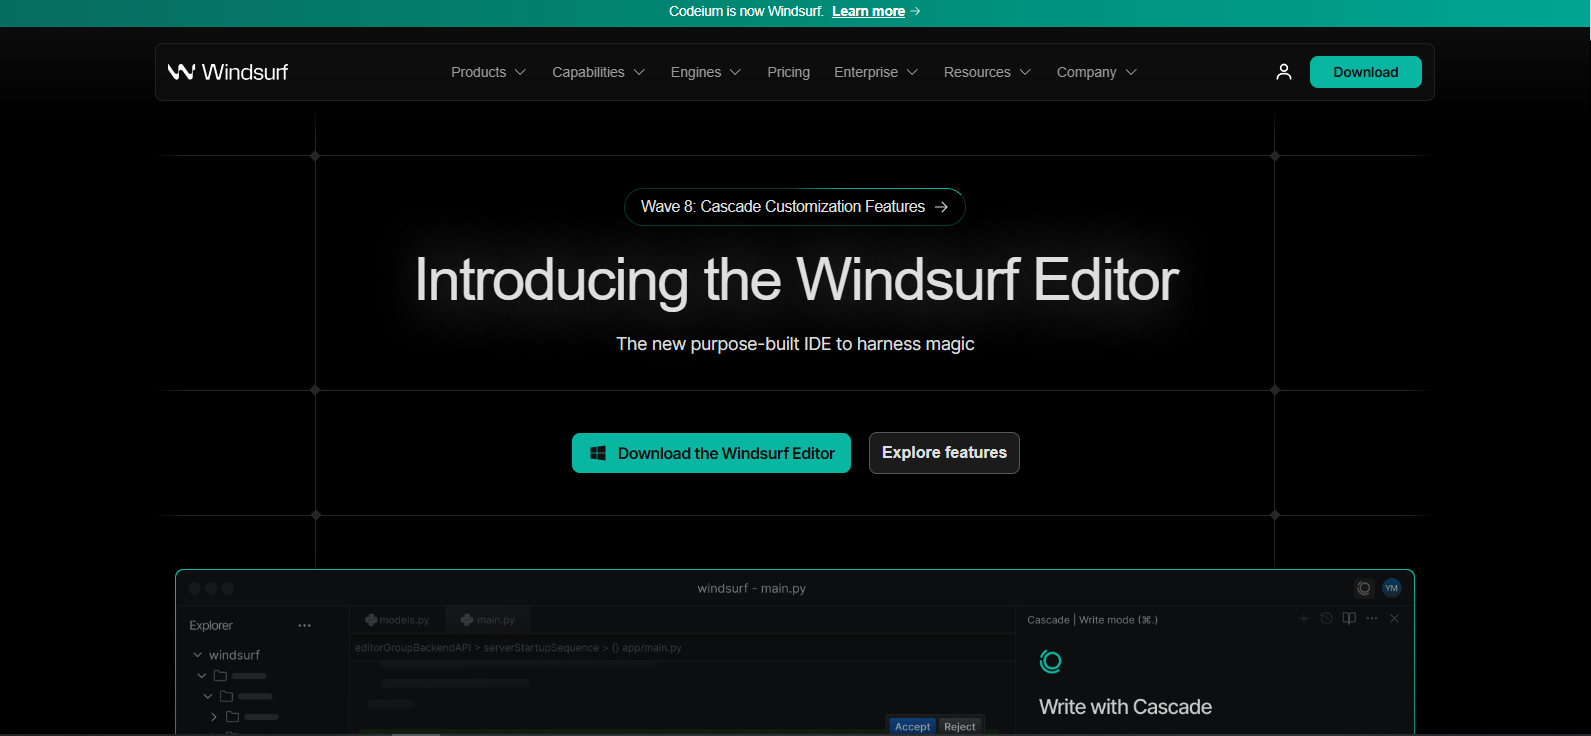Click the YM user avatar

1391,588
